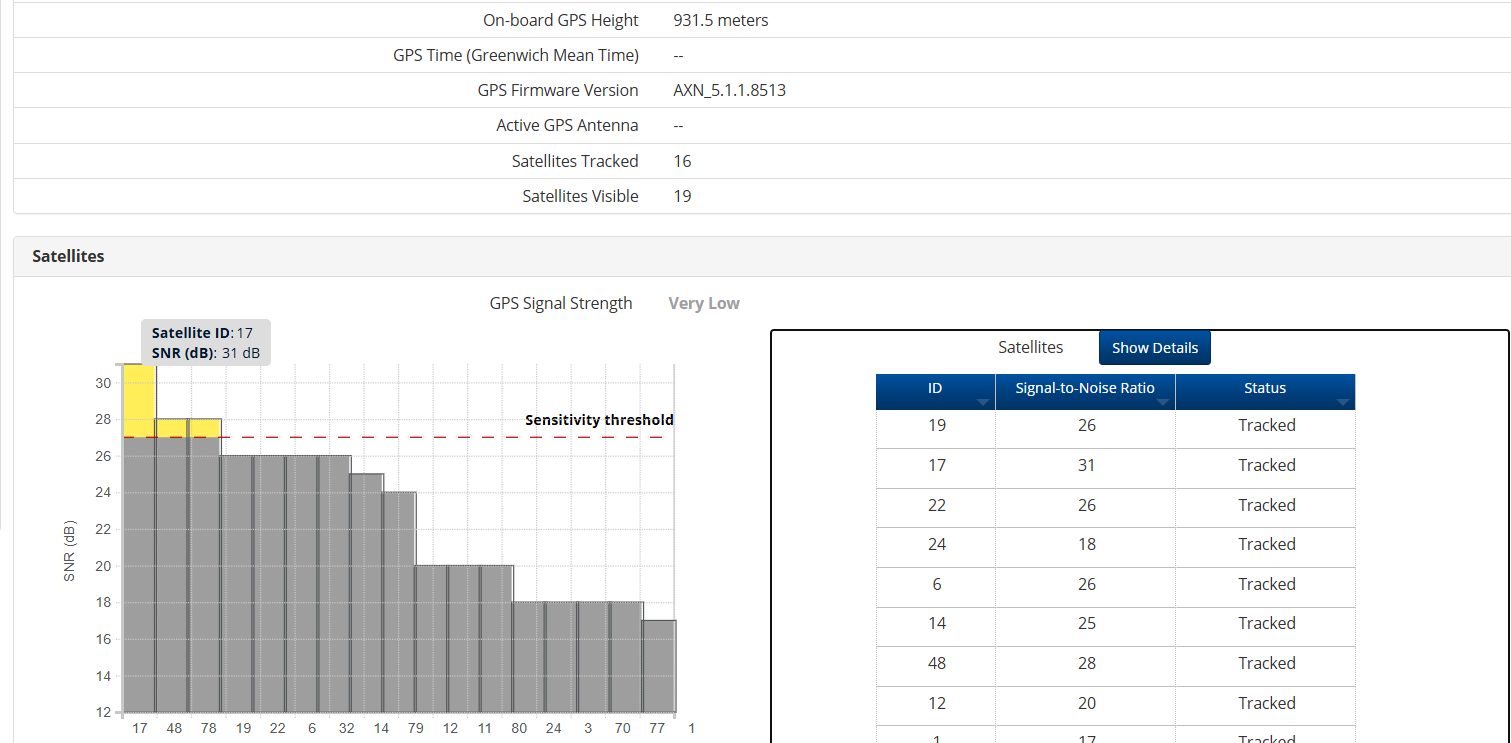Sort by Signal-to-Noise Ratio column arrow

[1162, 402]
